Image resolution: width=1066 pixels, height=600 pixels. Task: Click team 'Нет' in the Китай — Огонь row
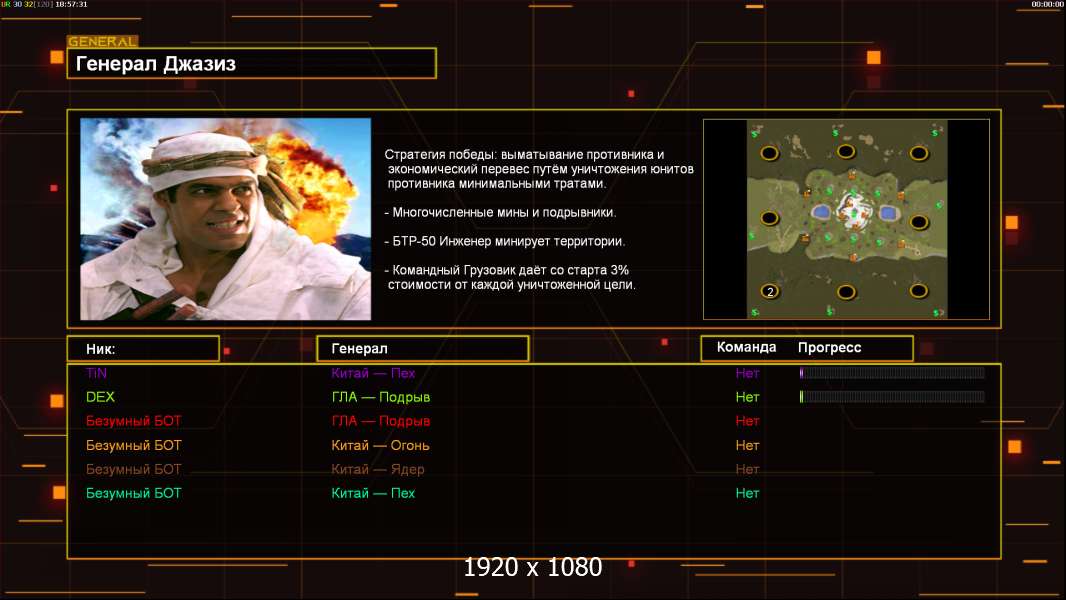(x=747, y=445)
